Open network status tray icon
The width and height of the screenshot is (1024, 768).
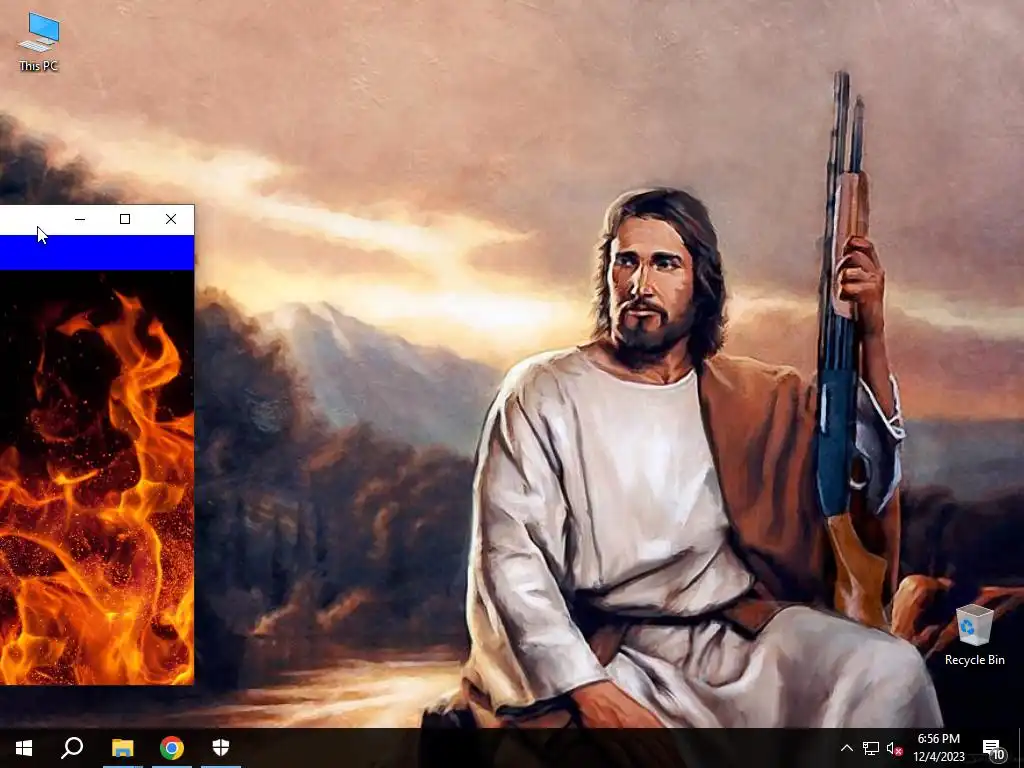pos(871,748)
